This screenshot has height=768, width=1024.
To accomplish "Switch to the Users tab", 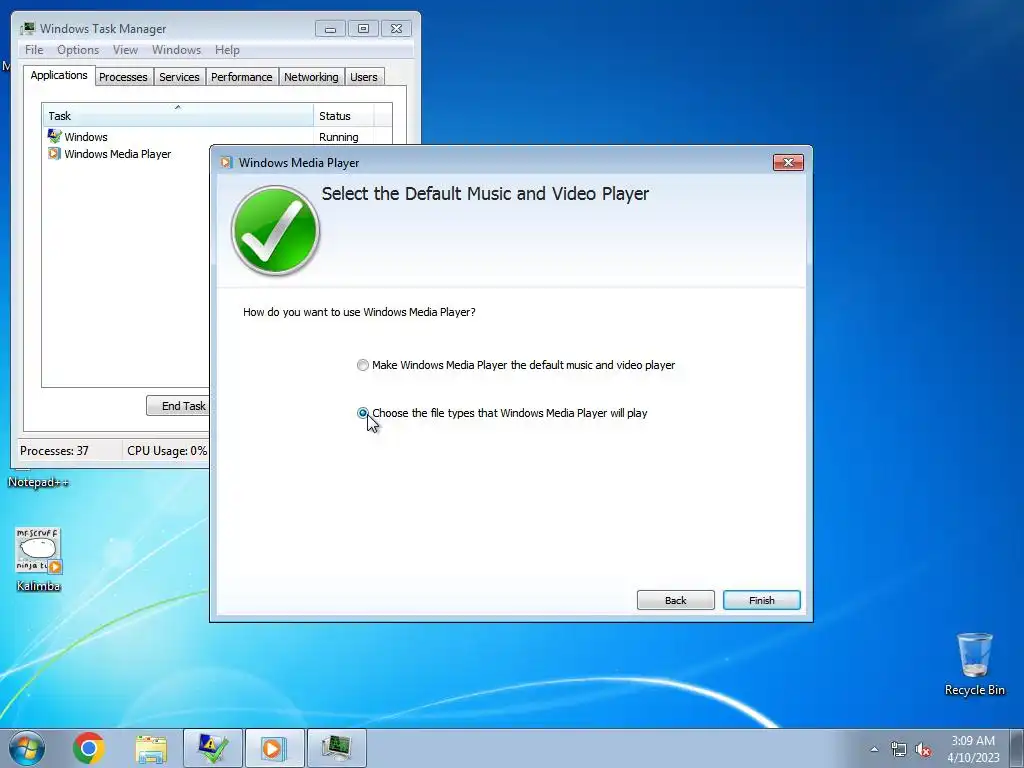I will tap(364, 77).
